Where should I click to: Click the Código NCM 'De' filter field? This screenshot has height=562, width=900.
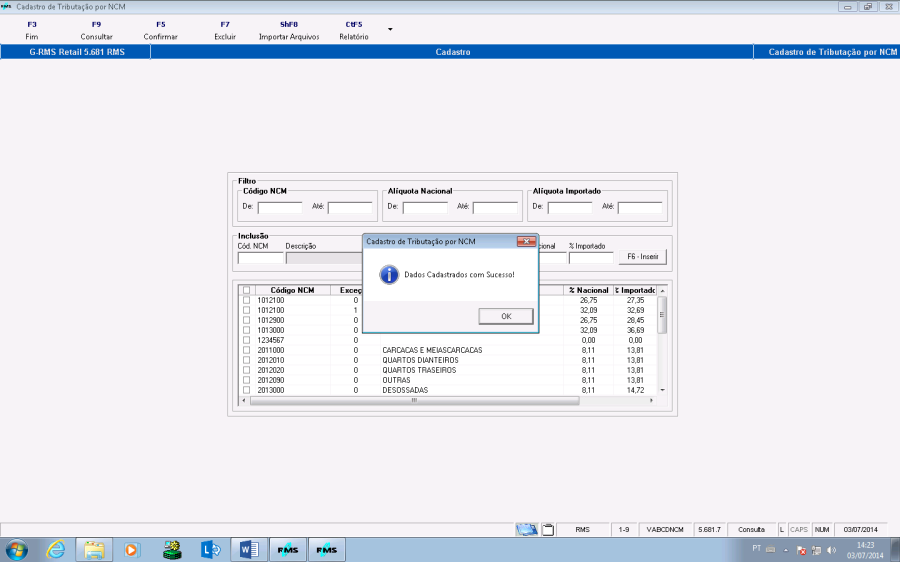[280, 208]
